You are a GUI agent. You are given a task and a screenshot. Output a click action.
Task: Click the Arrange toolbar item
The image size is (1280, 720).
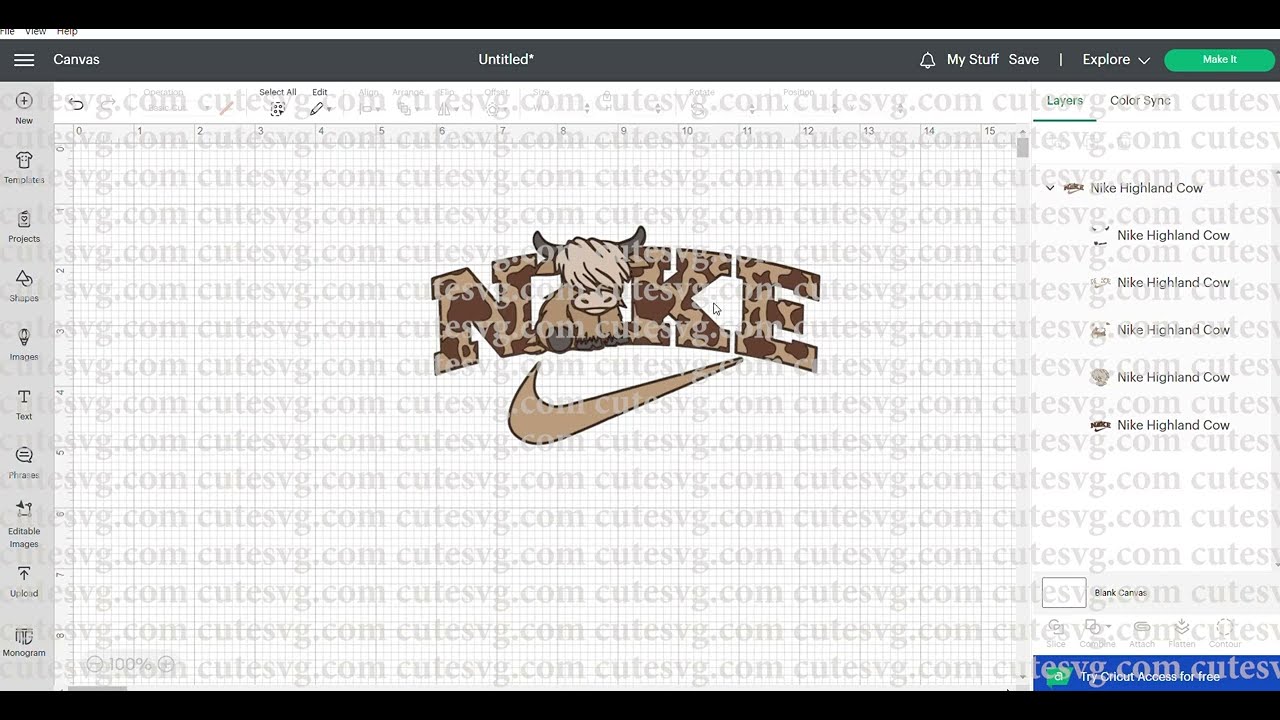[407, 102]
